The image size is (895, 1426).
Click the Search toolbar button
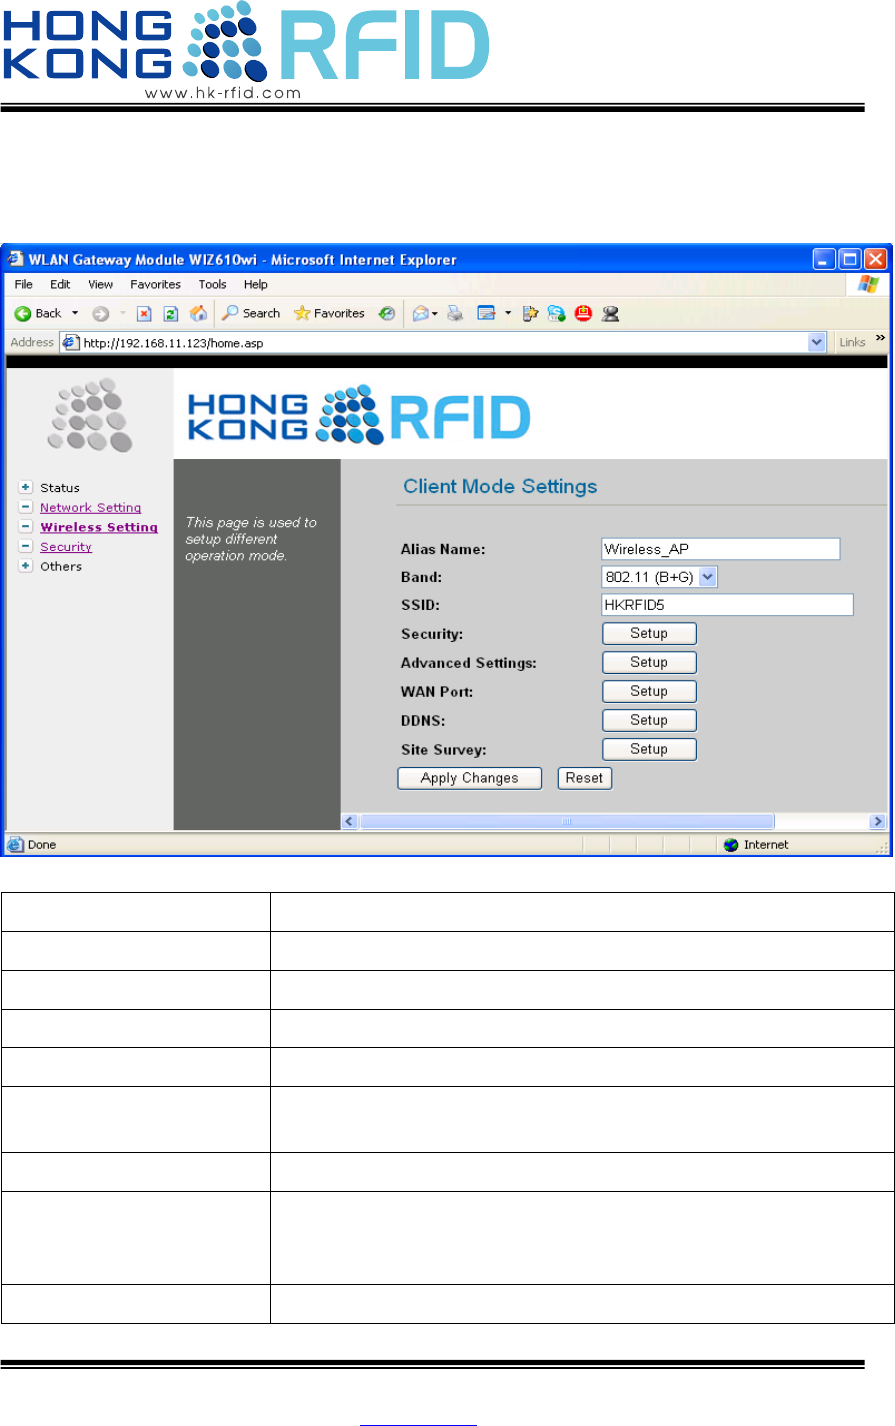(x=251, y=313)
